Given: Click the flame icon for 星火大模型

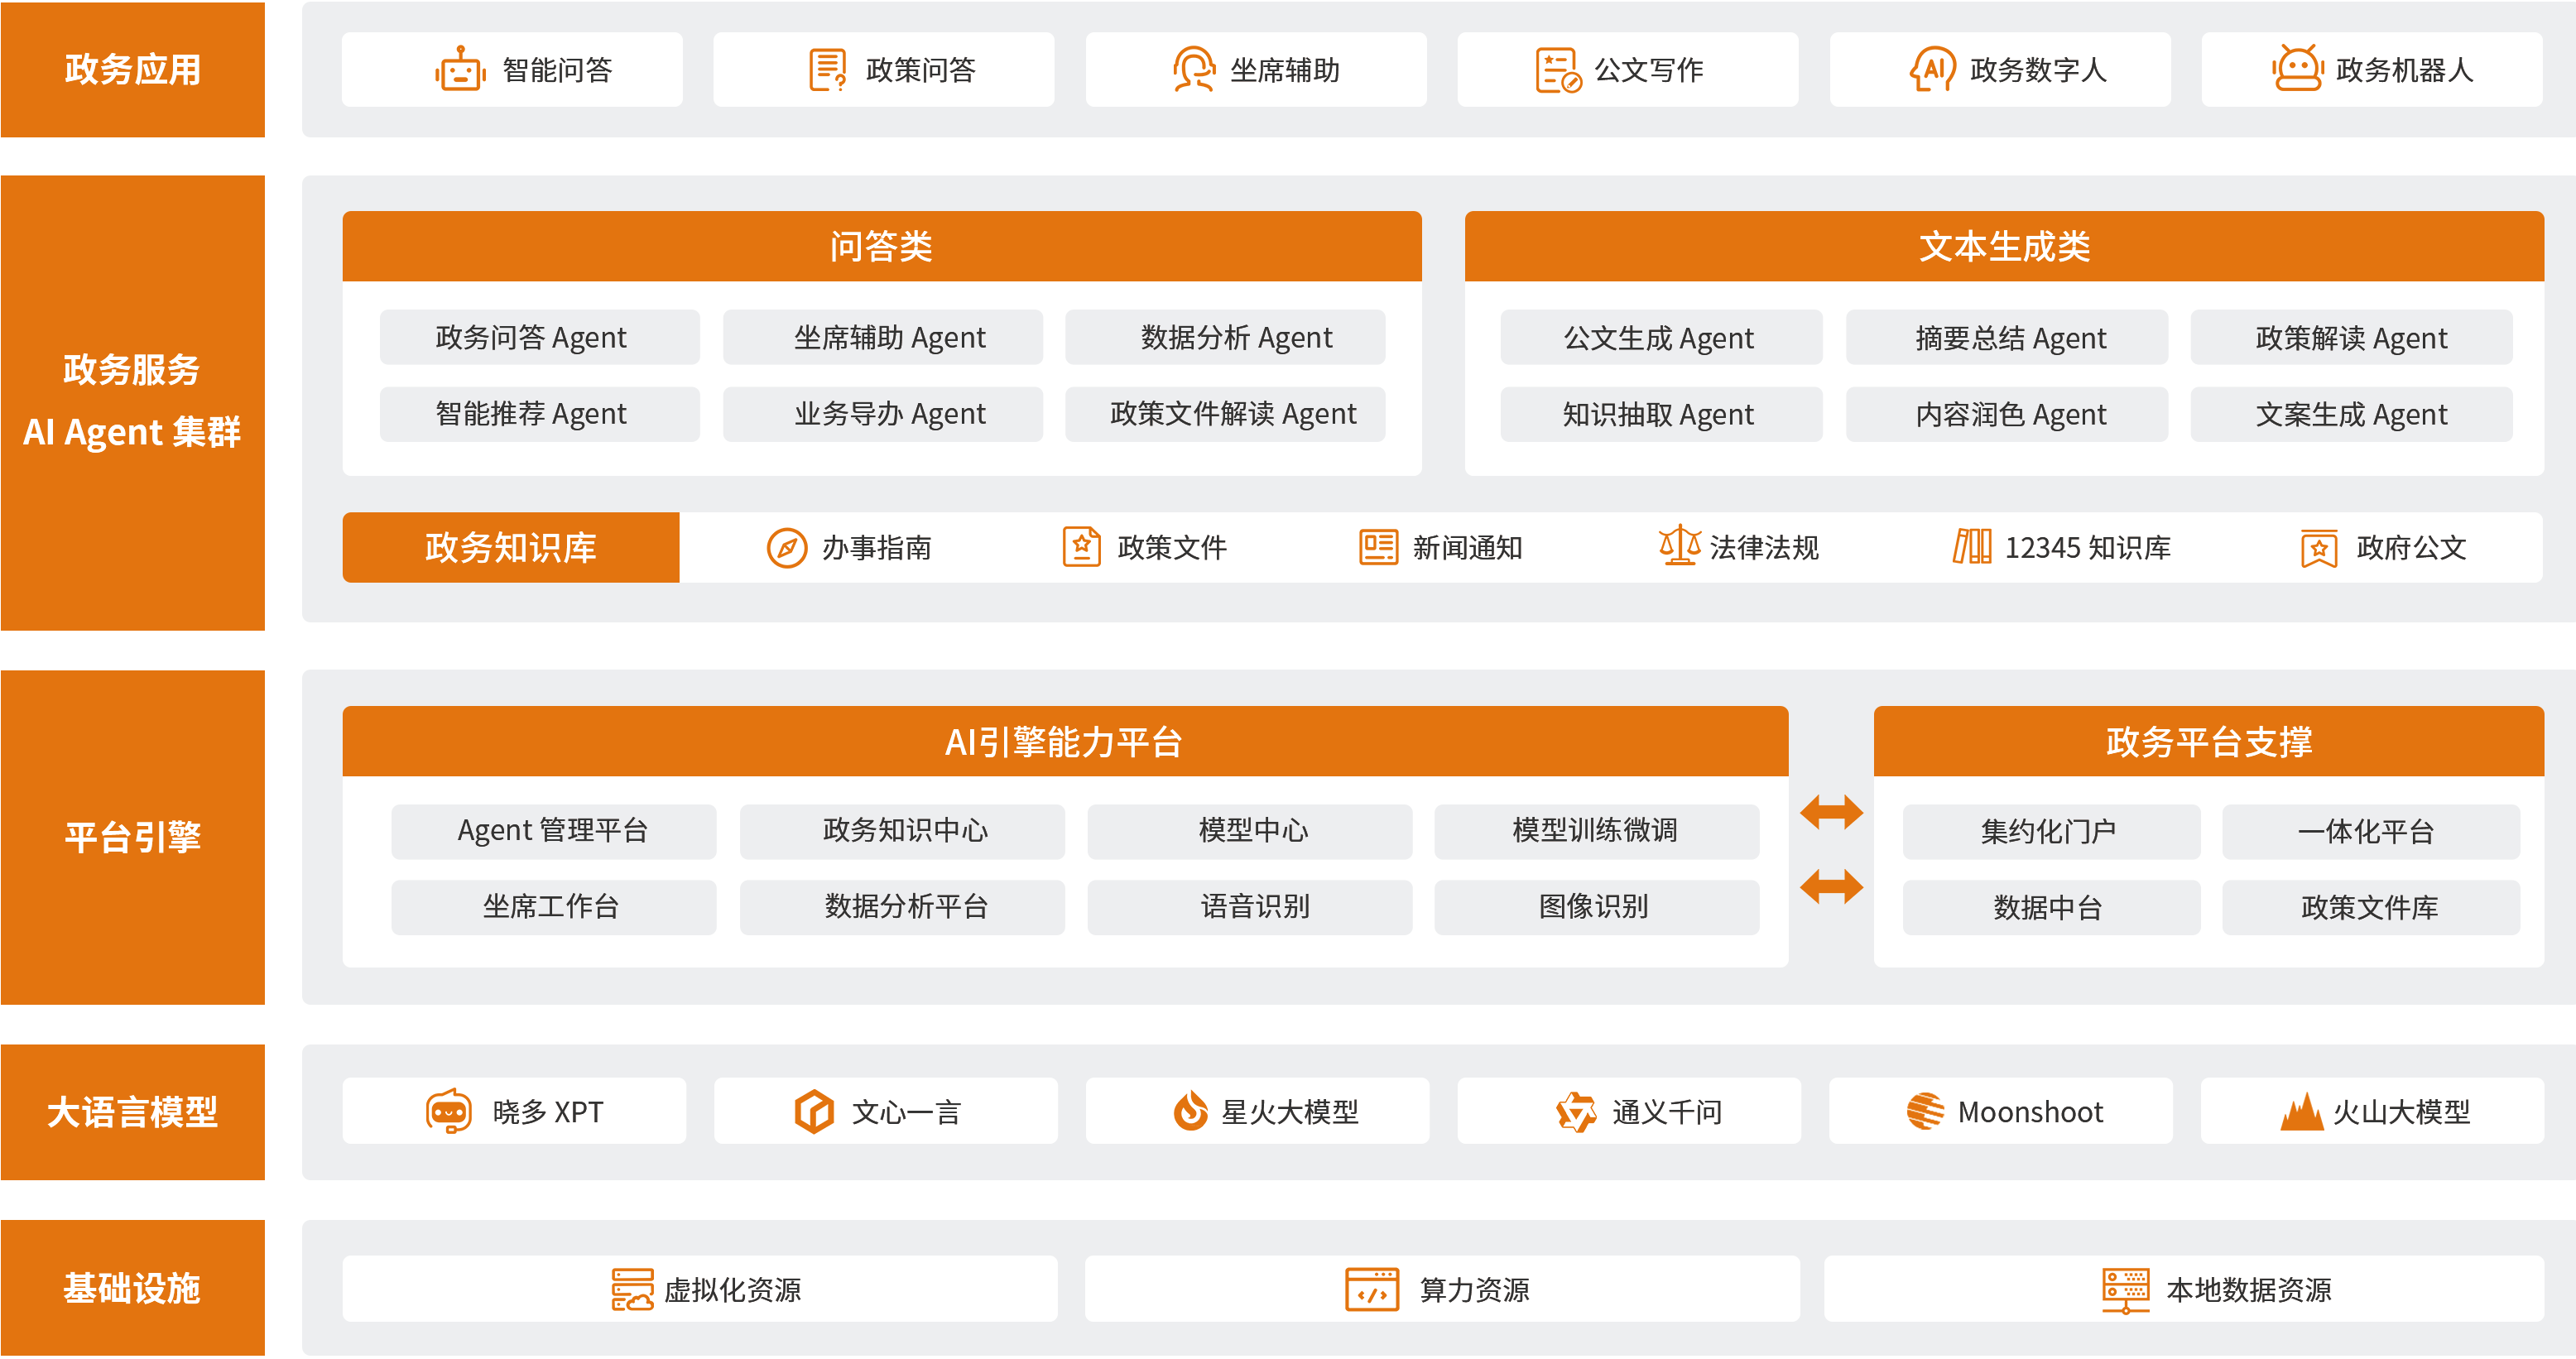Looking at the screenshot, I should point(1190,1111).
